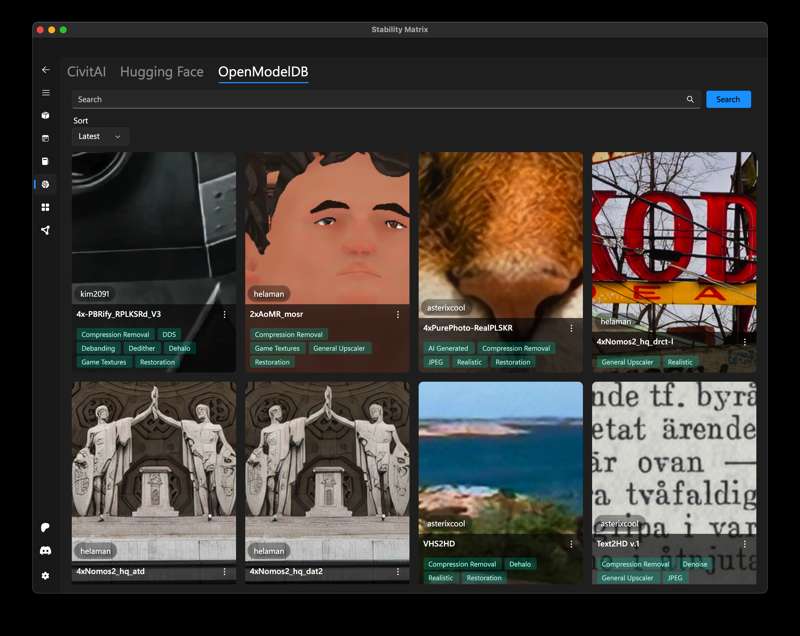Open the three-dot menu for 2xAoMR_mosr
800x636 pixels.
[x=398, y=314]
